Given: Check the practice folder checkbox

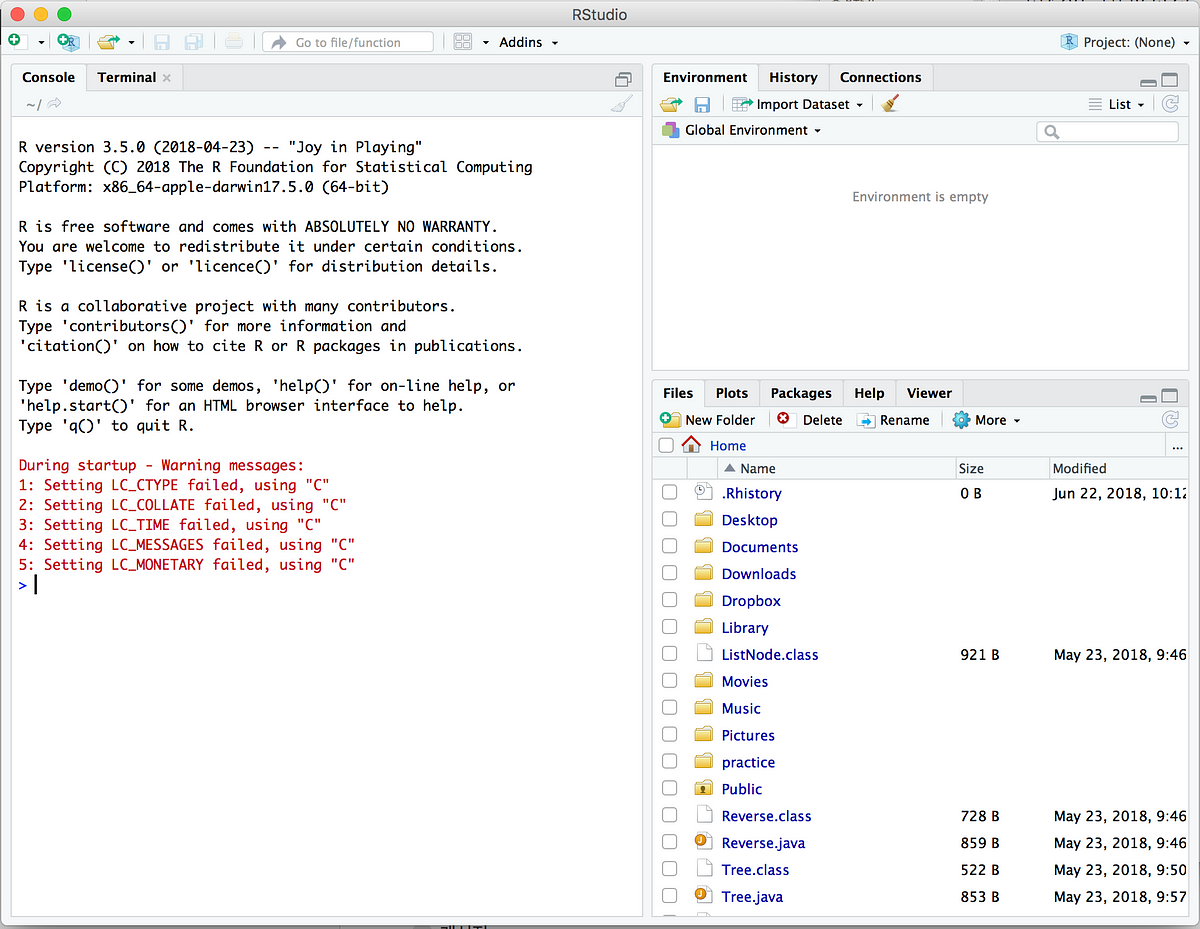Looking at the screenshot, I should point(669,762).
